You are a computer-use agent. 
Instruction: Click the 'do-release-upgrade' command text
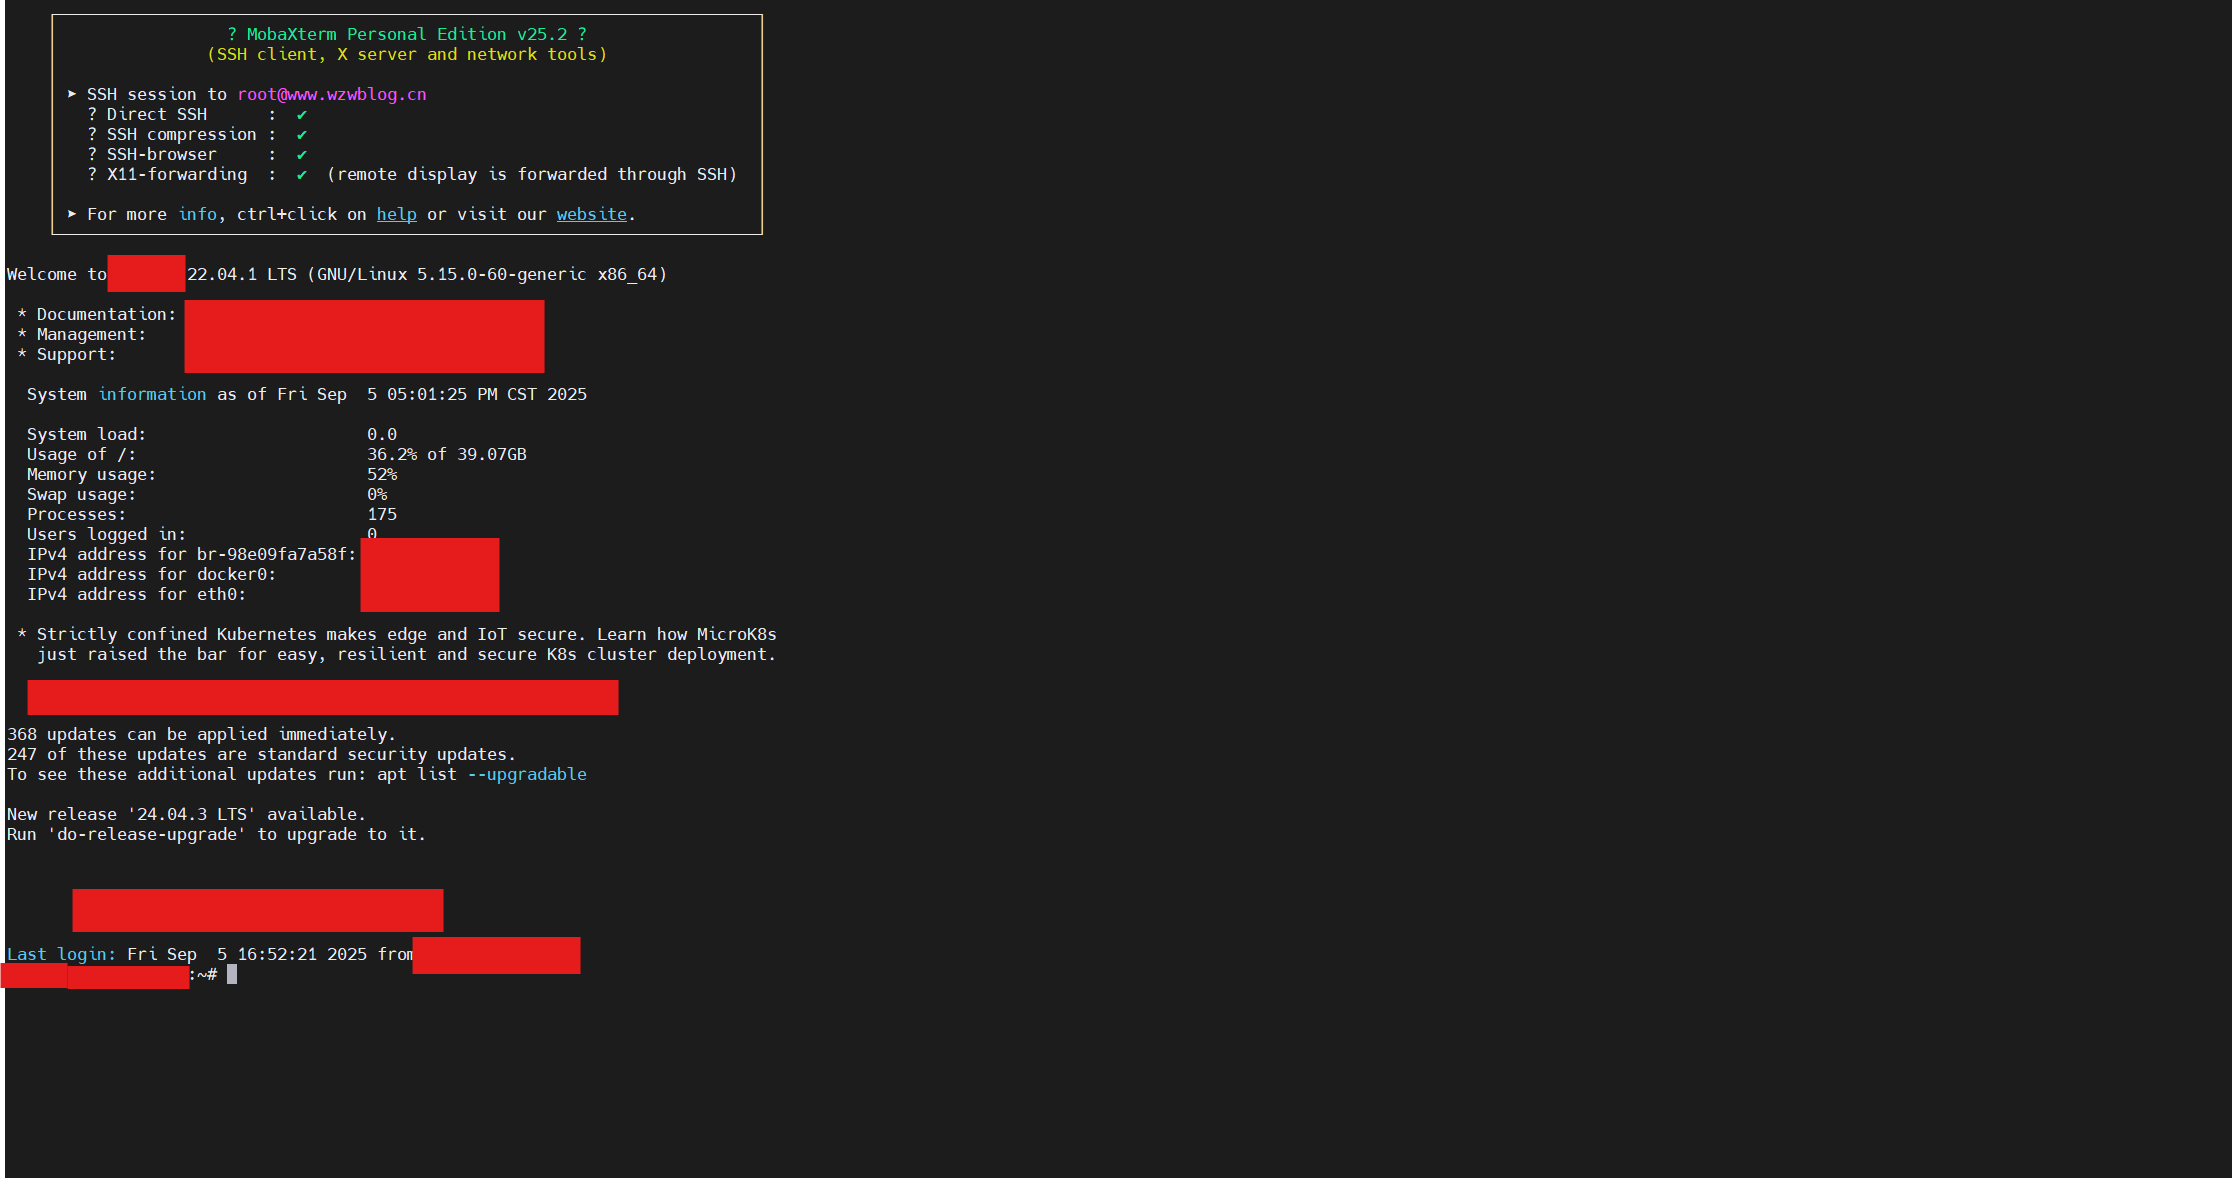(146, 834)
